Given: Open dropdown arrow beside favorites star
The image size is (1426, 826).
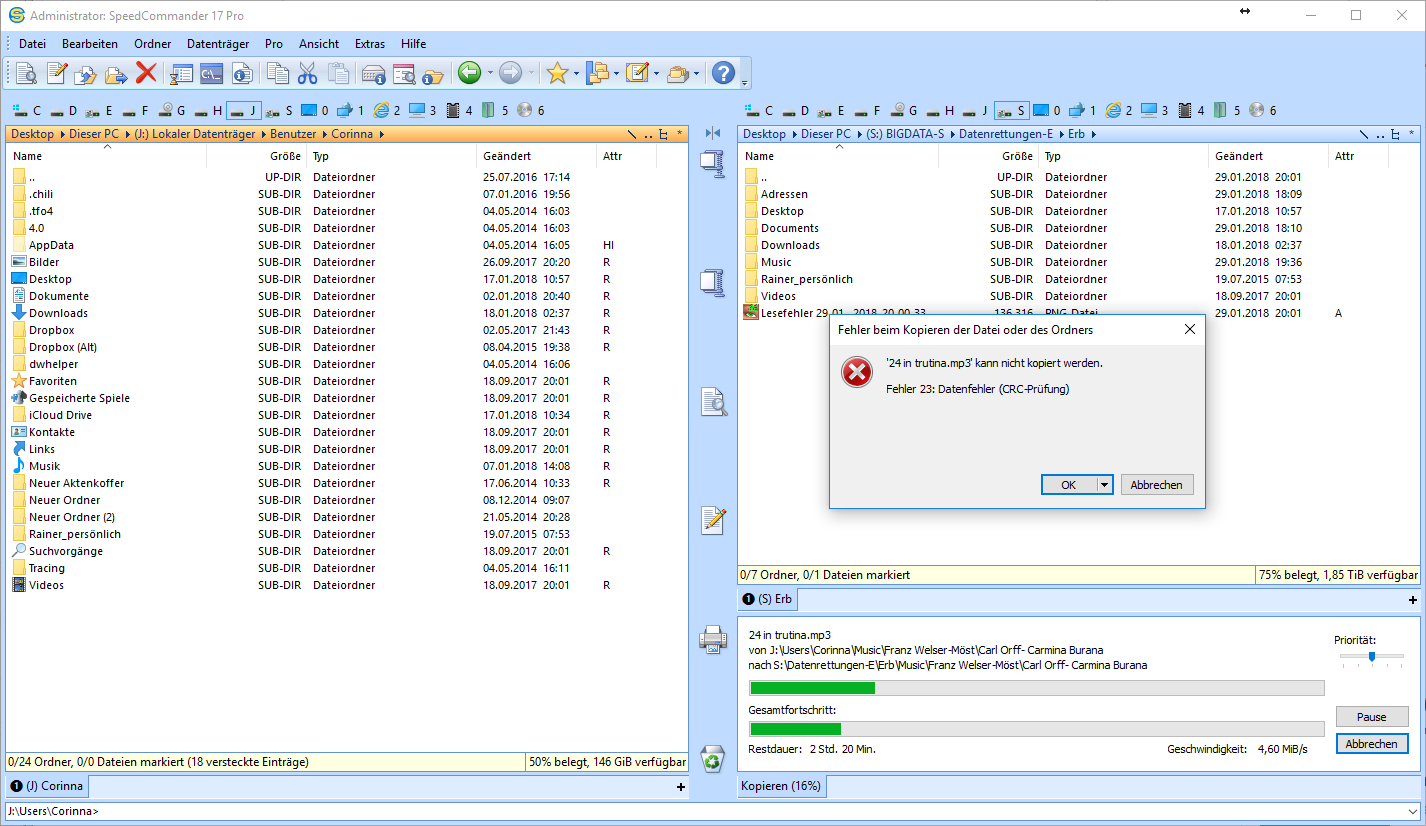Looking at the screenshot, I should [x=576, y=73].
